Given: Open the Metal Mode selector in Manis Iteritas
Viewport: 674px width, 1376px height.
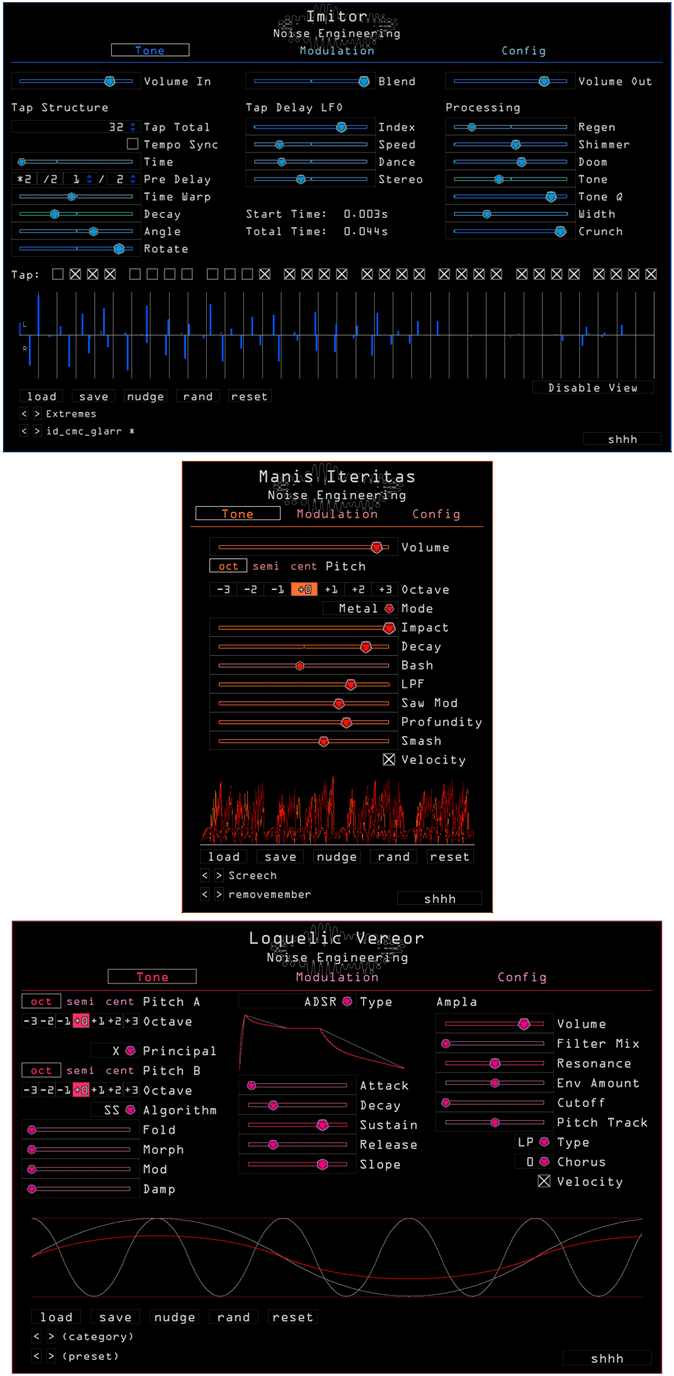Looking at the screenshot, I should click(x=360, y=609).
